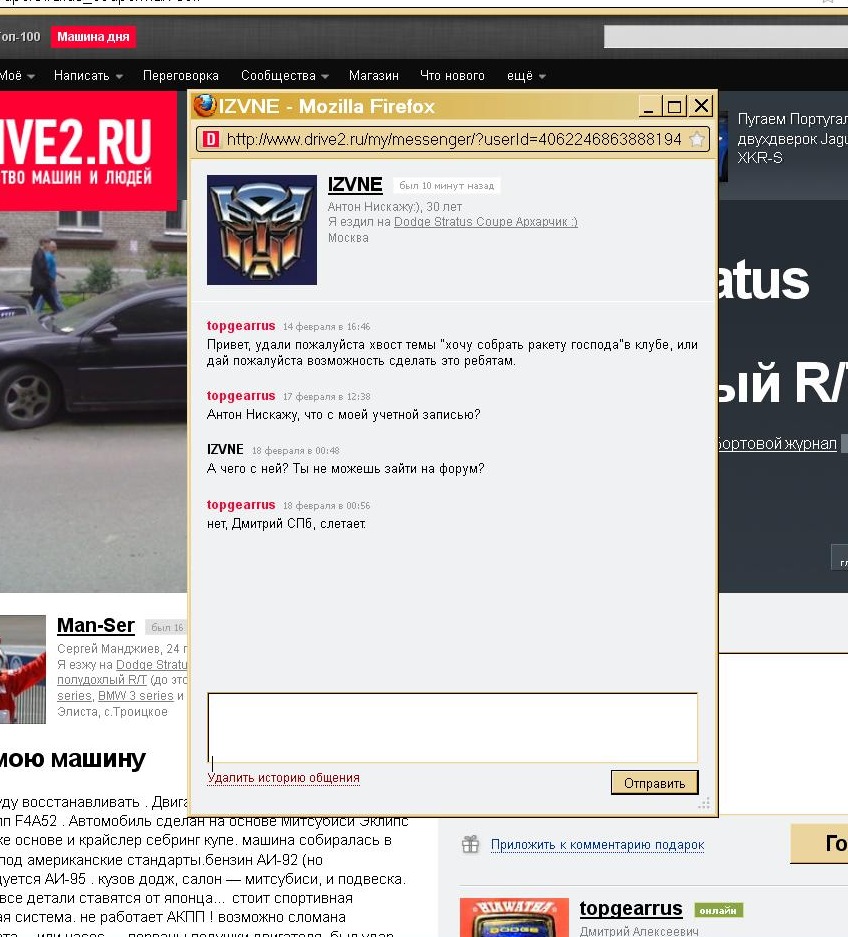Expand the ещё dropdown menu
The width and height of the screenshot is (848, 937).
[x=526, y=76]
